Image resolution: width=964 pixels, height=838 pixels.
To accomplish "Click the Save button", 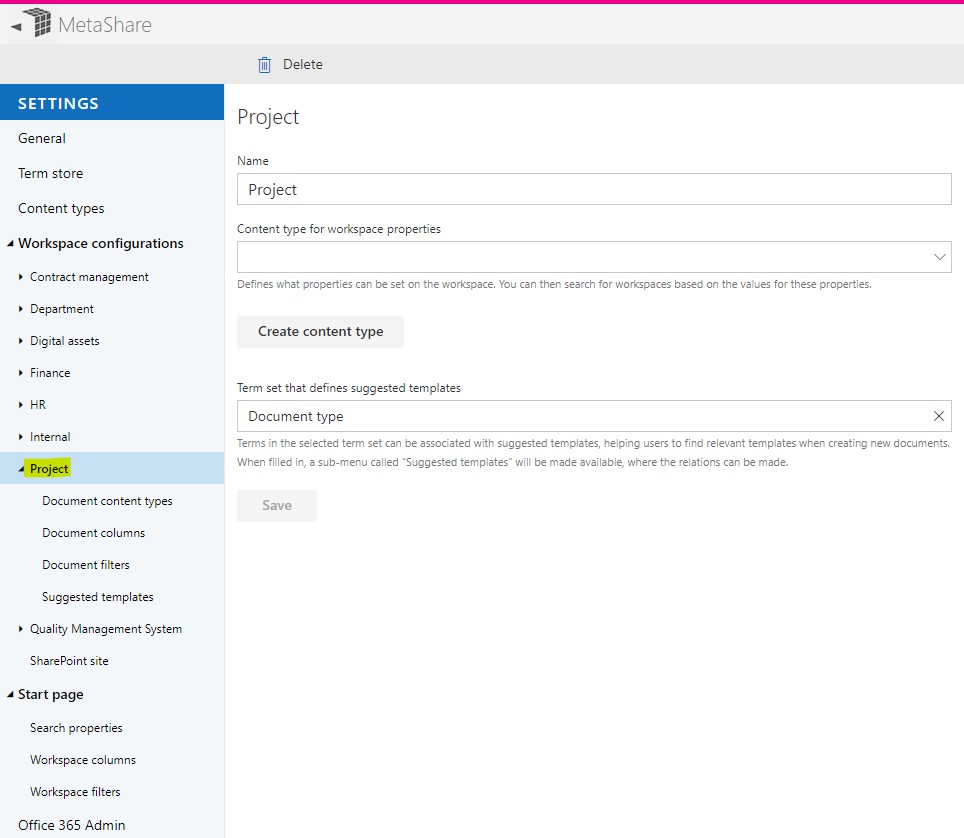I will 276,505.
